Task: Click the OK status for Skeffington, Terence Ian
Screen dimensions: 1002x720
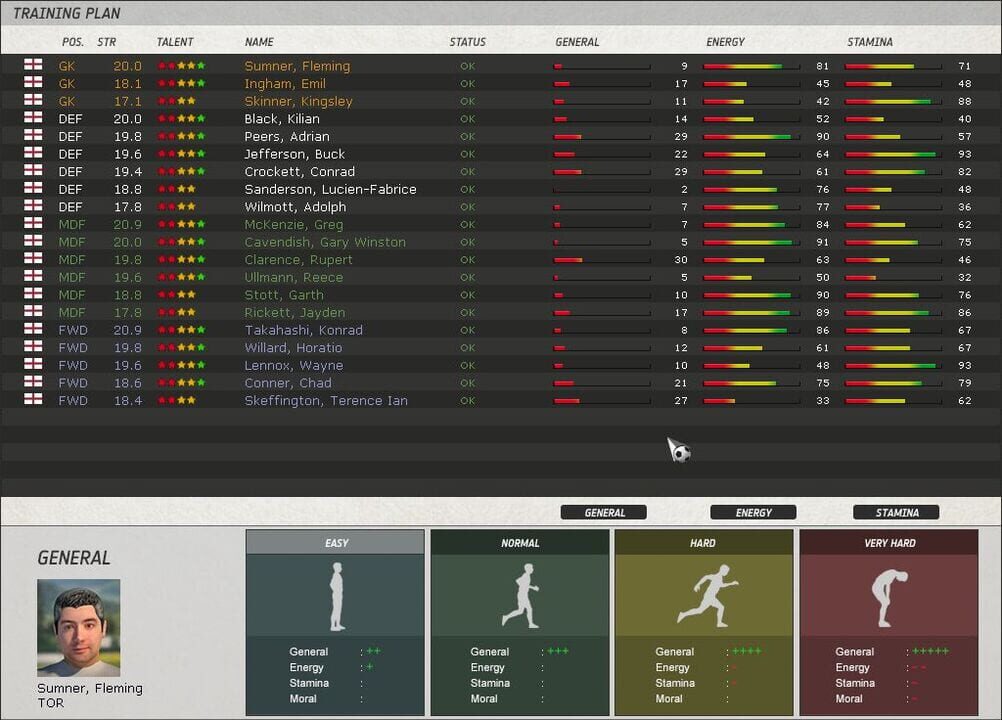Action: click(x=467, y=400)
